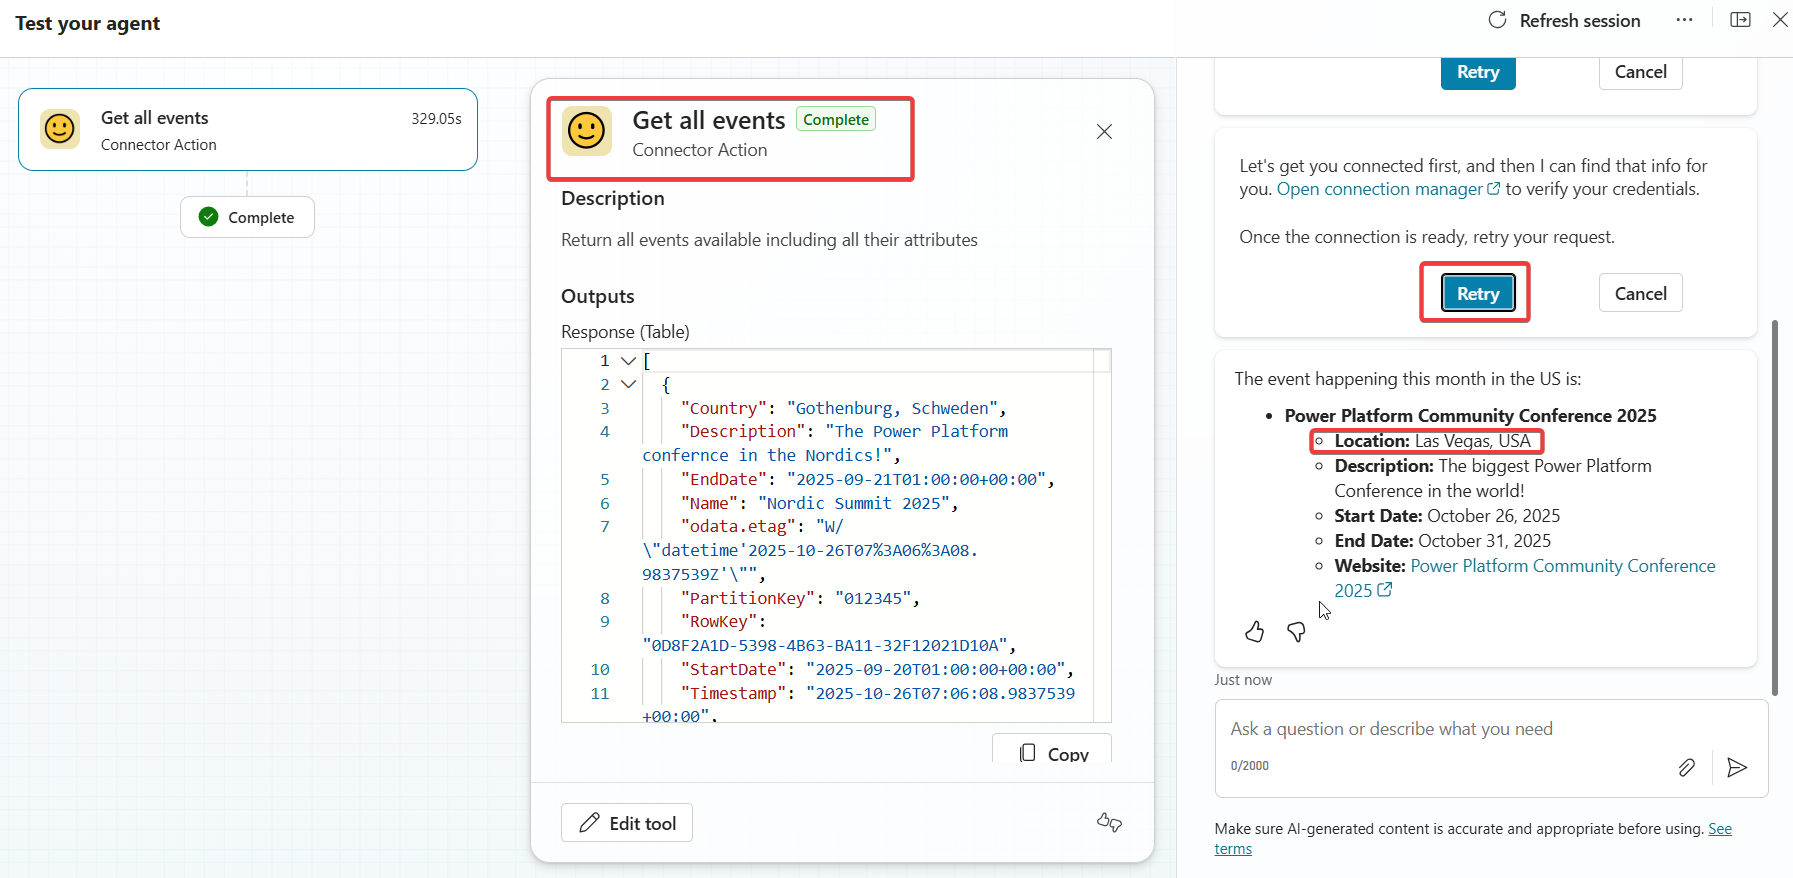Click feedback thumbs icon in tool panel
Viewport: 1793px width, 878px height.
pyautogui.click(x=1109, y=822)
